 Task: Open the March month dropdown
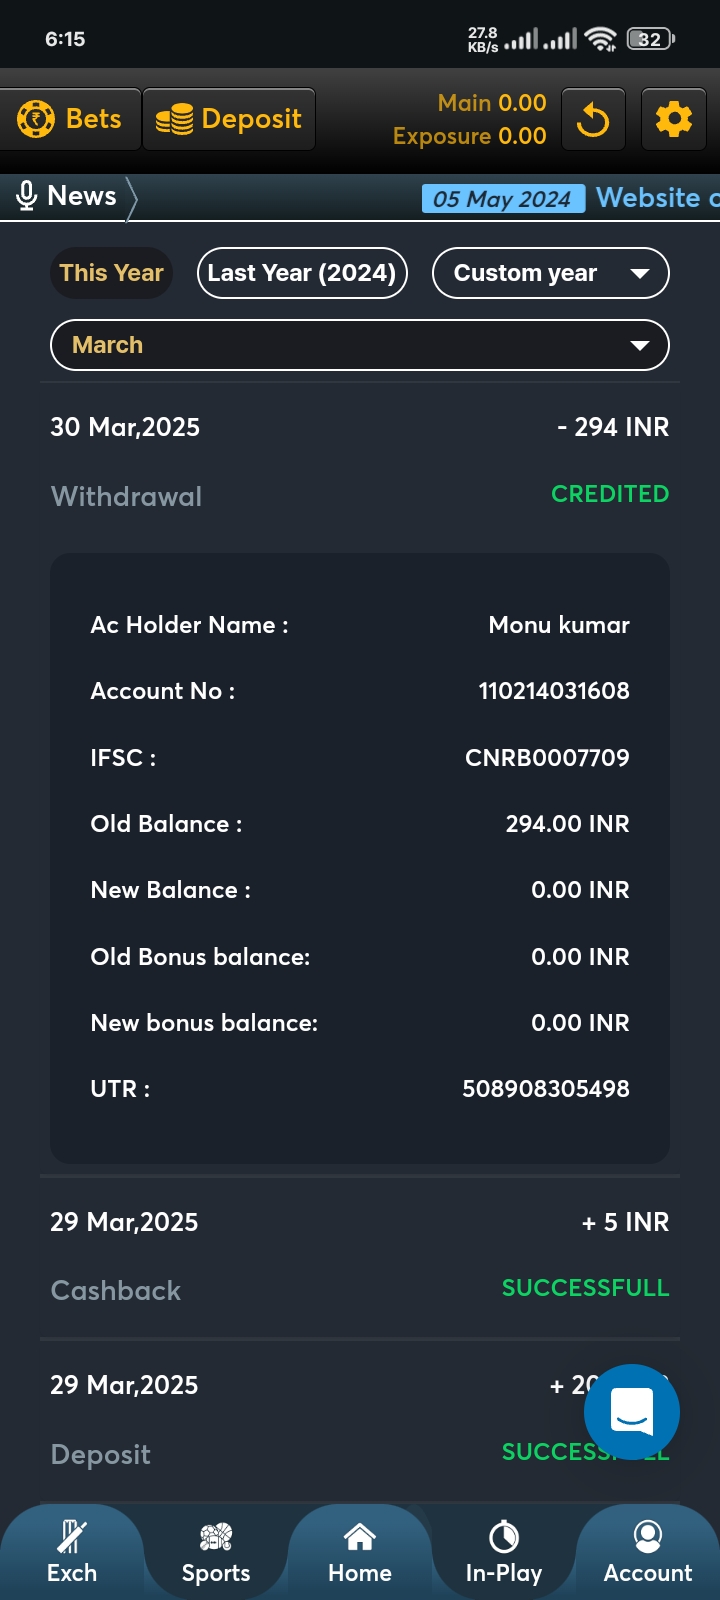[360, 345]
